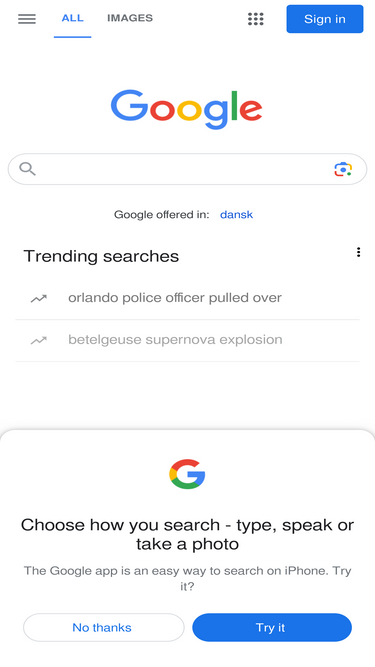Open the hamburger main menu
Viewport: 375px width, 667px height.
click(27, 19)
